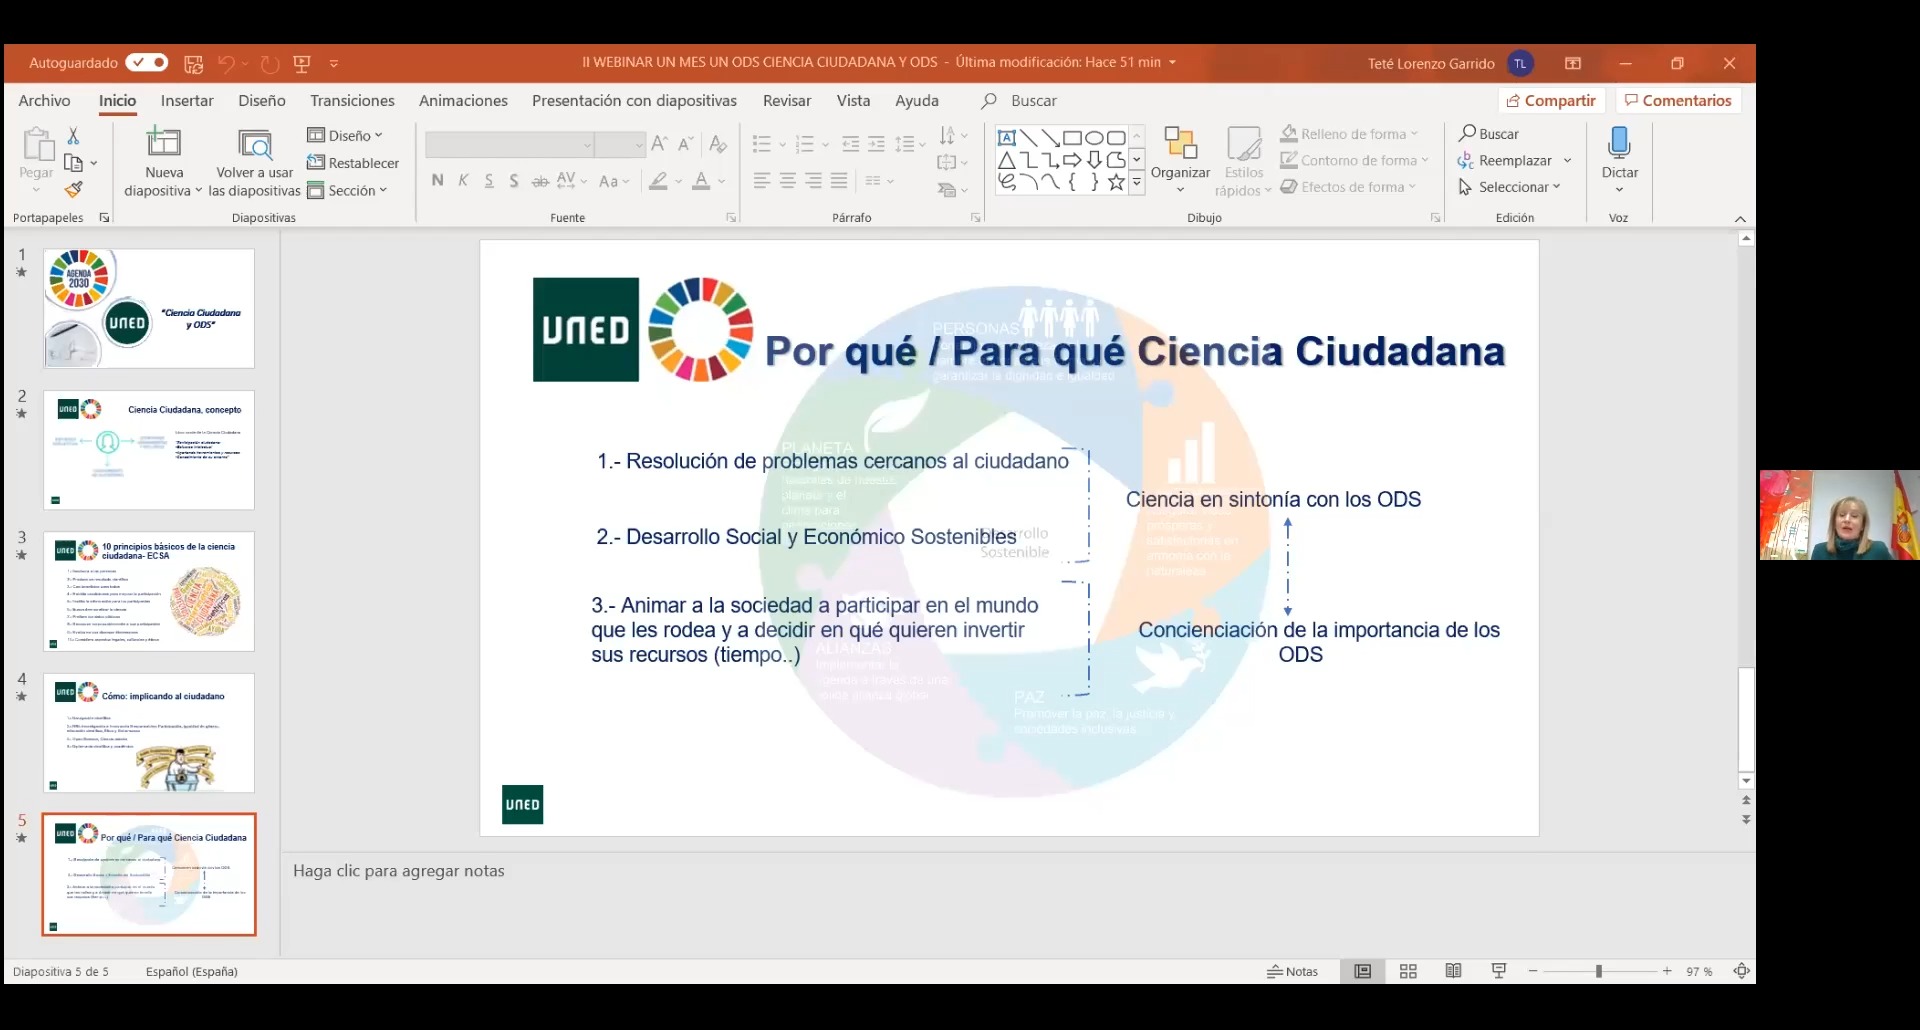
Task: Click the Undo arrow icon
Action: [x=226, y=63]
